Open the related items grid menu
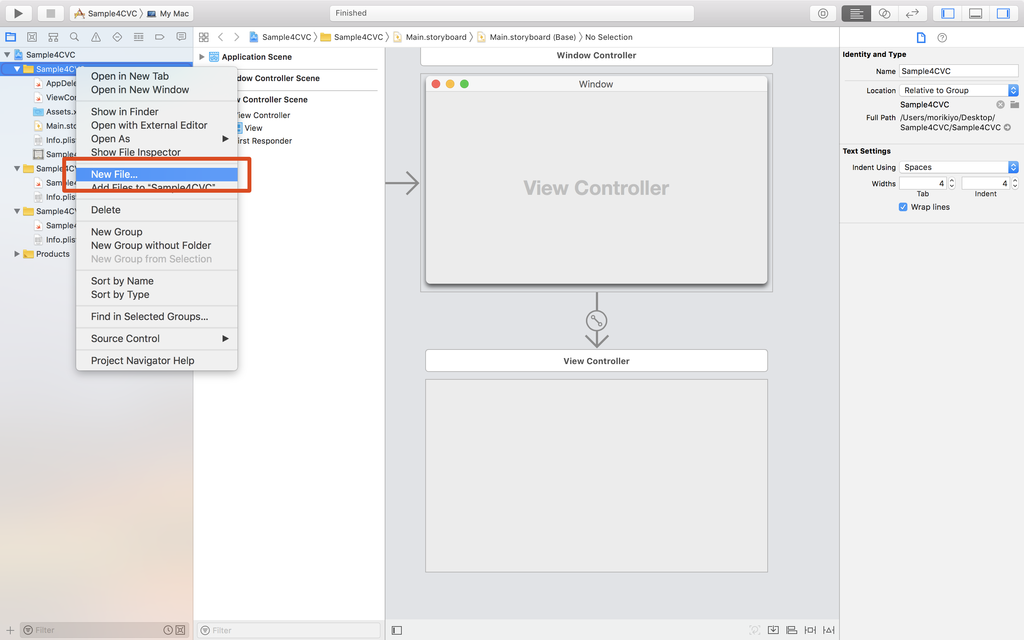The height and width of the screenshot is (640, 1024). click(x=204, y=37)
